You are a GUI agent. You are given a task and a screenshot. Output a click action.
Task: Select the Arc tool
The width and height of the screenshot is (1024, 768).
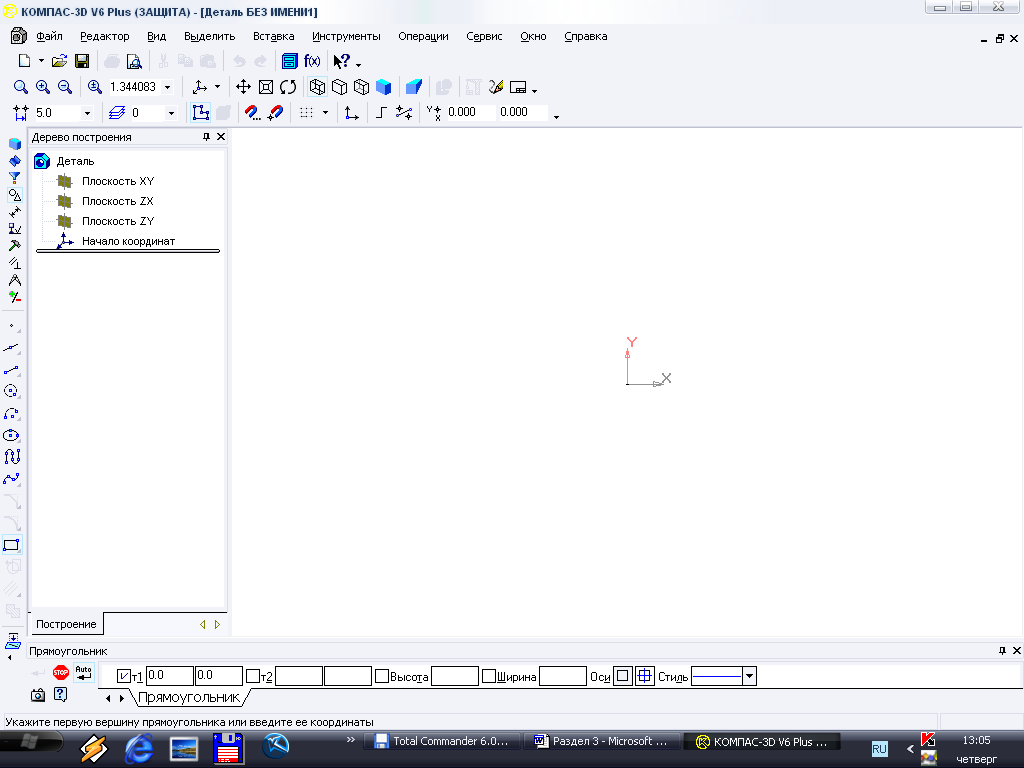[x=11, y=413]
